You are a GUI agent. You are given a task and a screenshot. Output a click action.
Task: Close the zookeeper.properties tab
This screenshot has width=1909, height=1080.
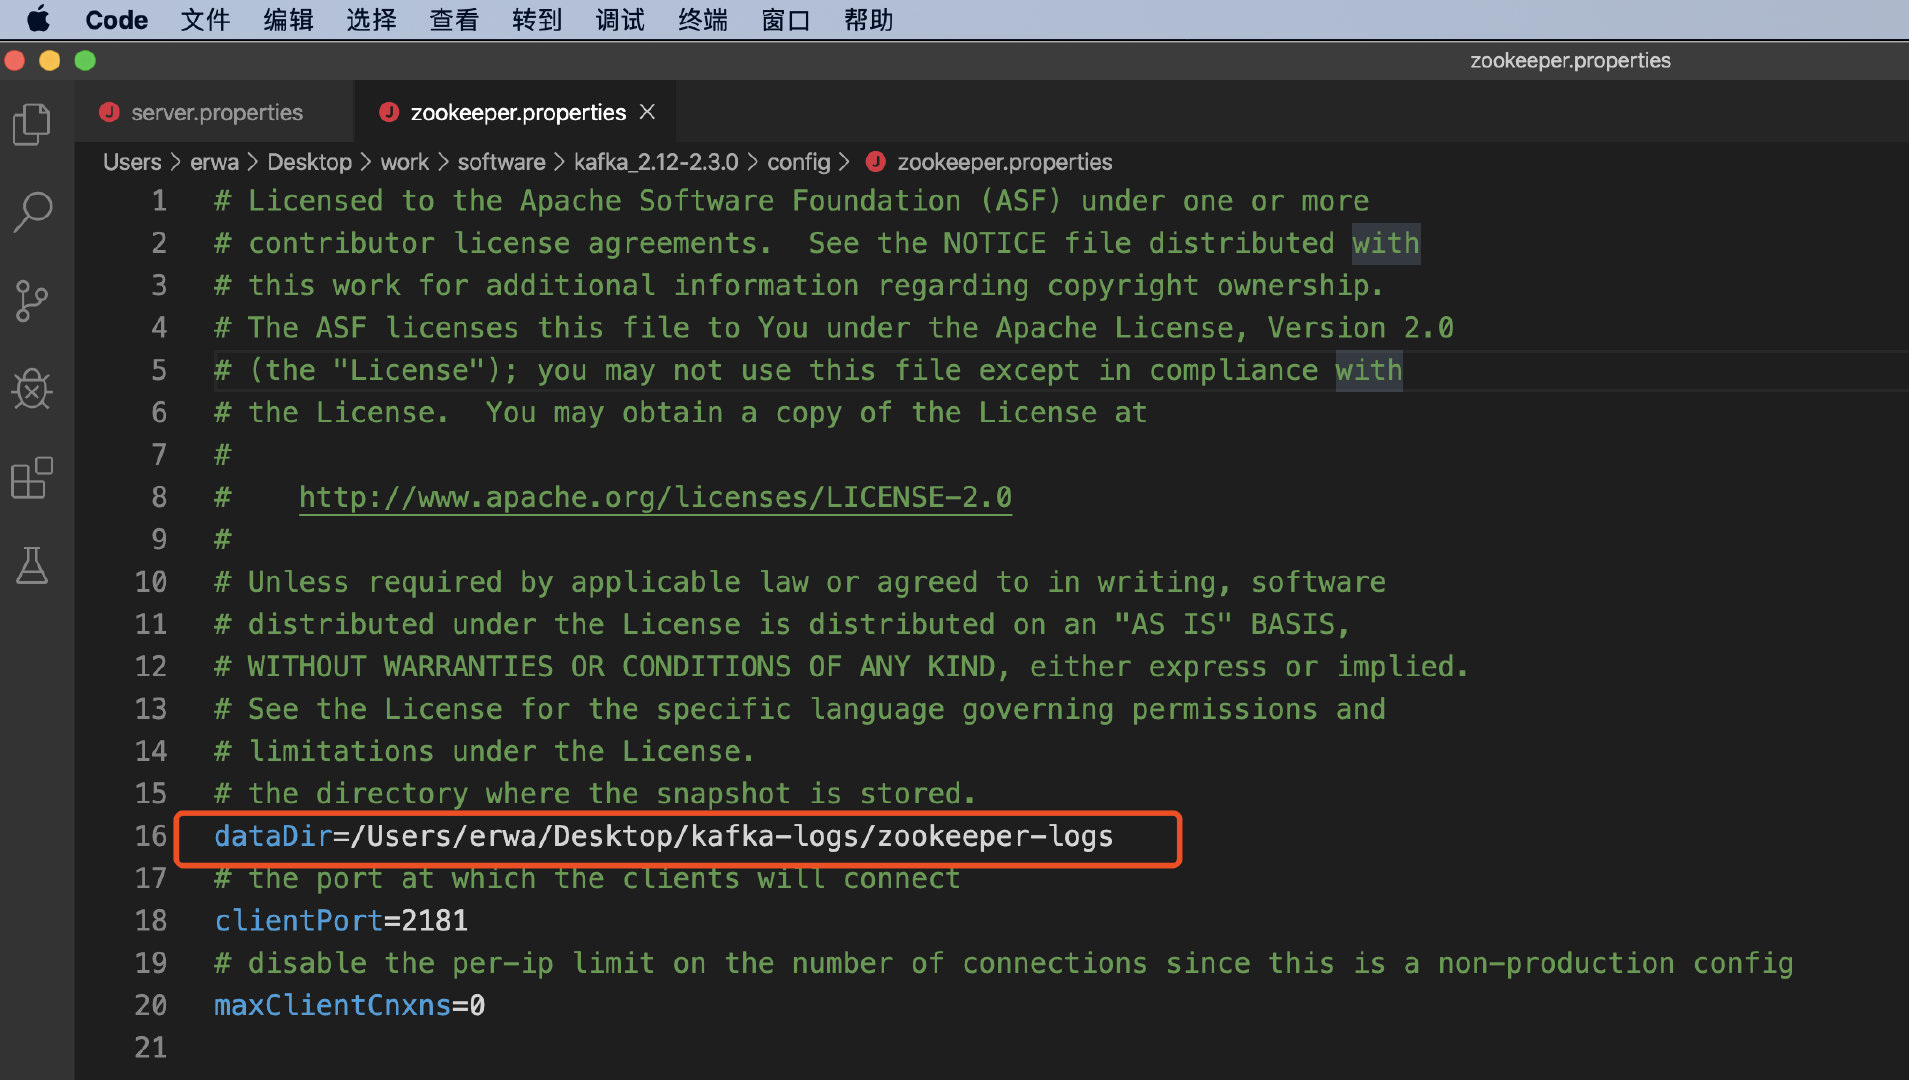point(648,112)
